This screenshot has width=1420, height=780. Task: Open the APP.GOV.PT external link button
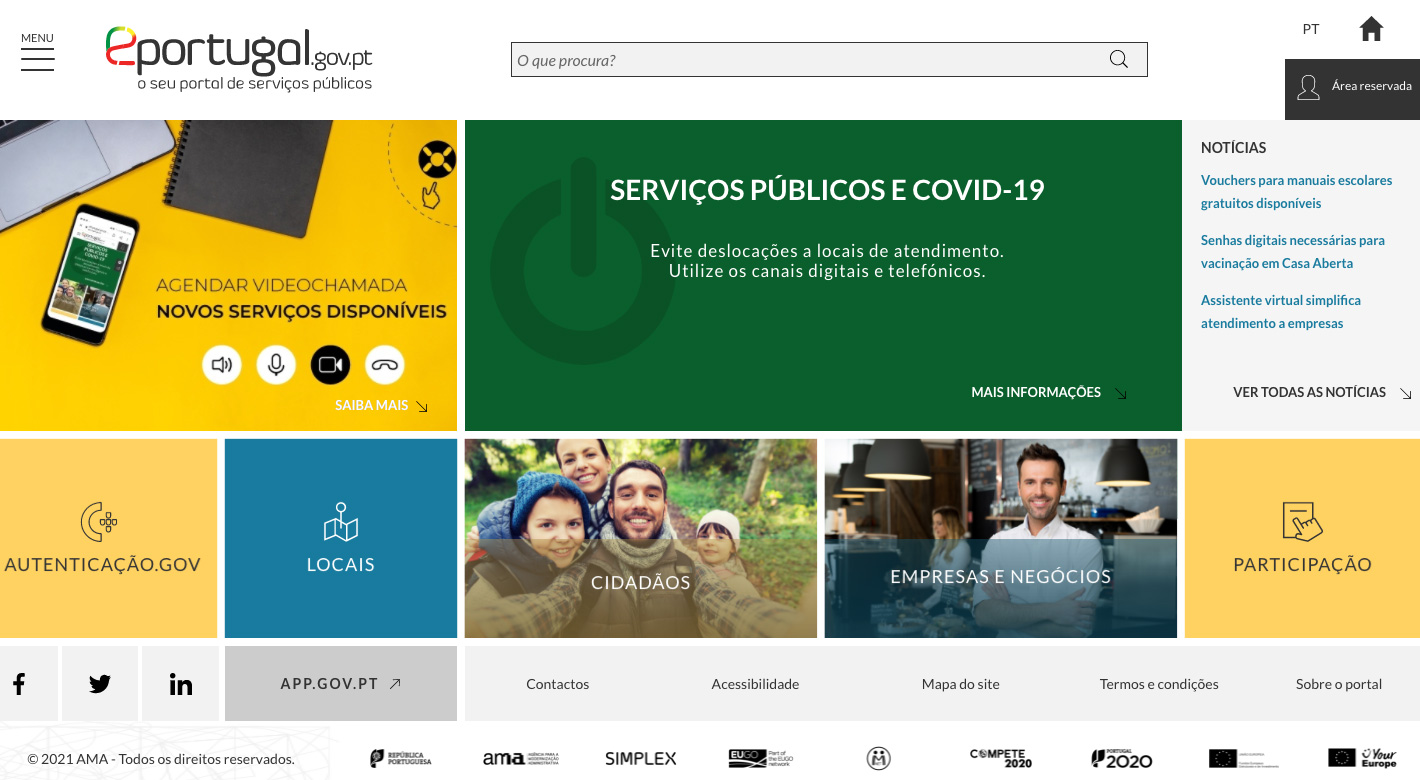pyautogui.click(x=340, y=684)
